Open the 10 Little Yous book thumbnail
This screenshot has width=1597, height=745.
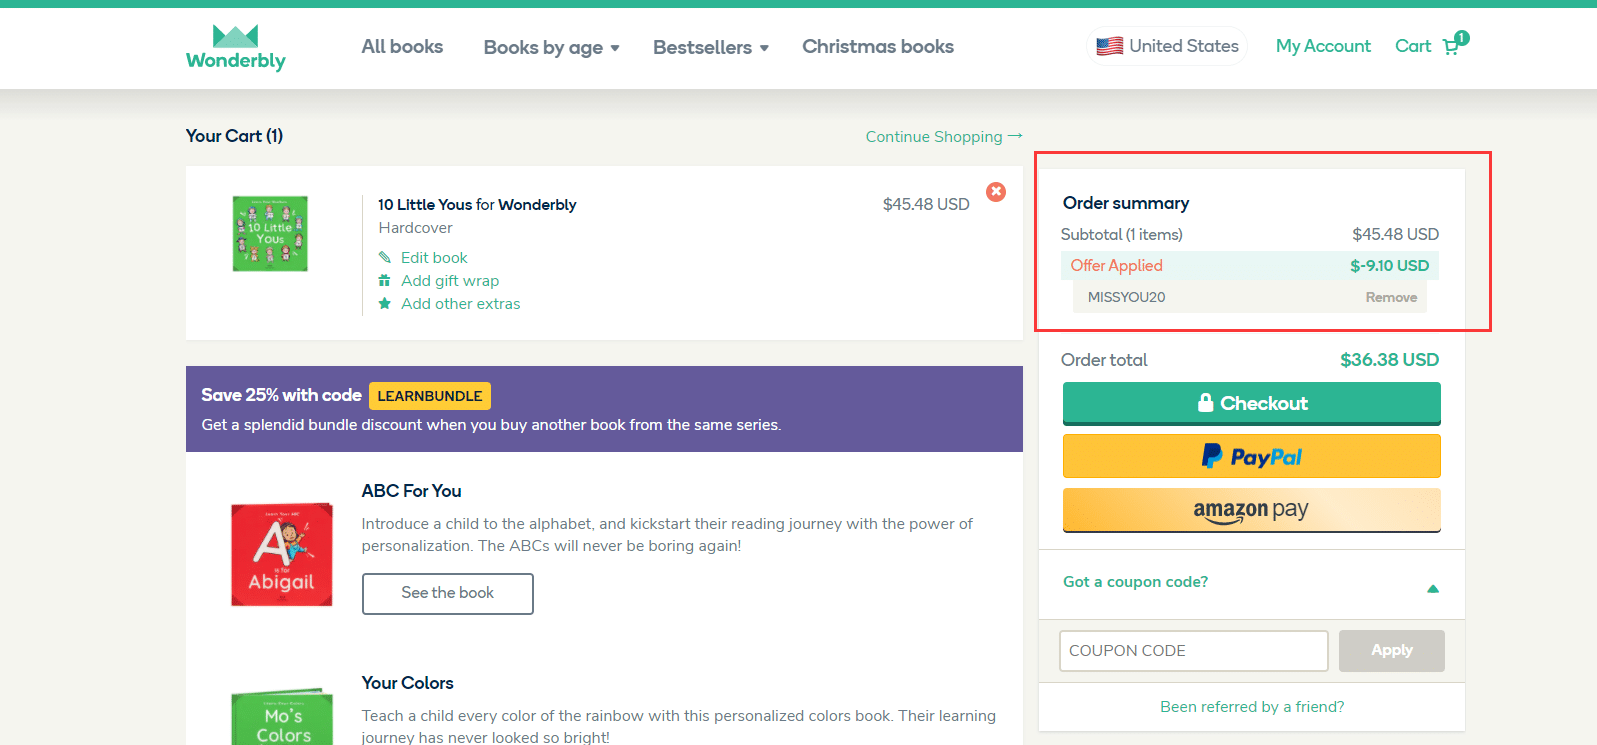(270, 234)
